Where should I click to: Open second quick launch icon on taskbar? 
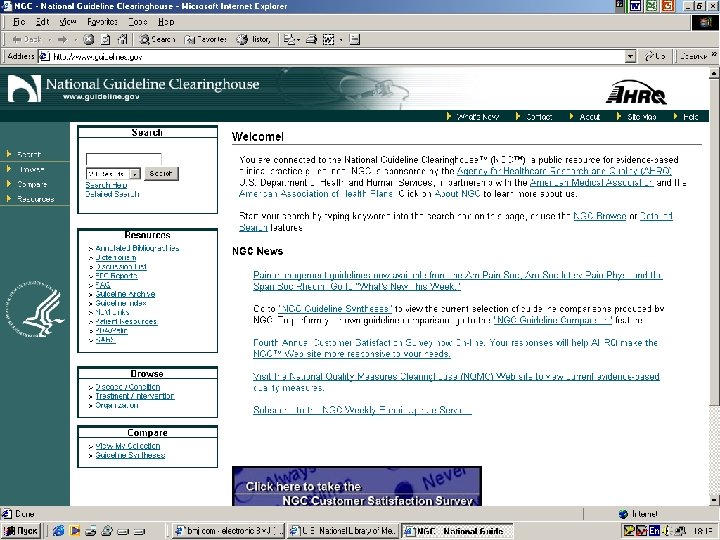(x=74, y=531)
